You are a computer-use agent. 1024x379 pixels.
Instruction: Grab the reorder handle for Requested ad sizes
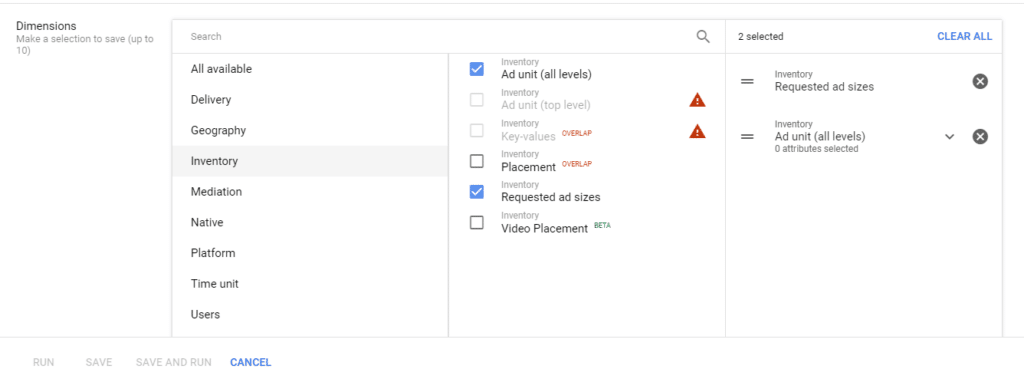click(747, 81)
